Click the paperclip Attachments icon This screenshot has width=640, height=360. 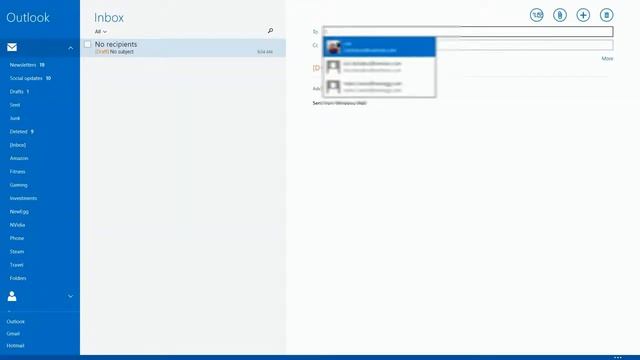pyautogui.click(x=560, y=15)
